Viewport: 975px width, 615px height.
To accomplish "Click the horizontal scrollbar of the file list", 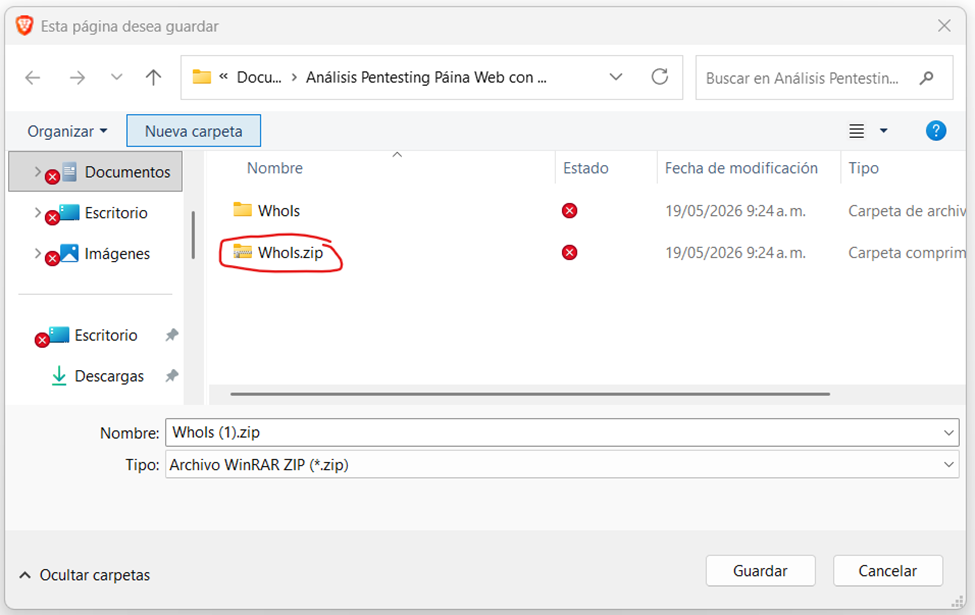I will 530,394.
